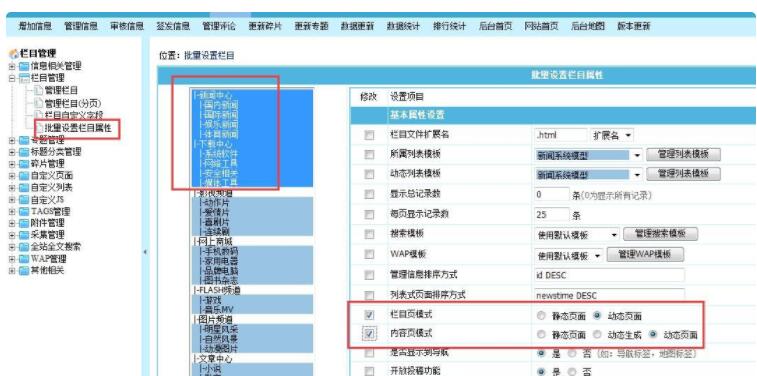Go to 更新专题 in top menu

[311, 27]
